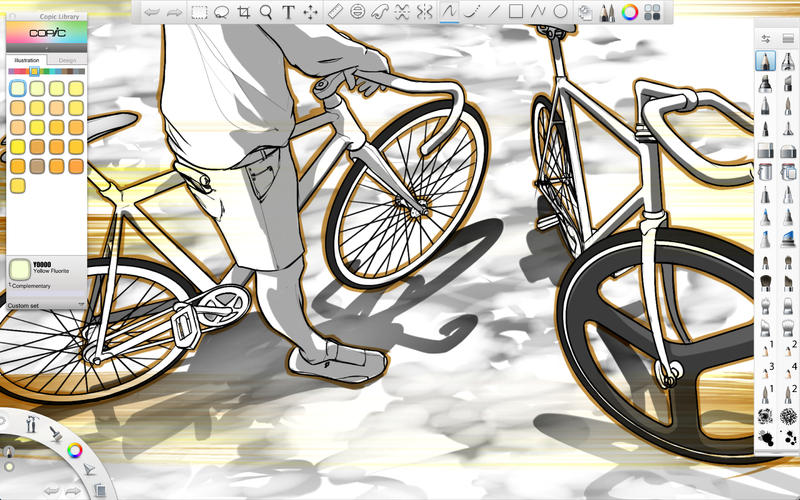Switch to the Illustration tab

(x=26, y=60)
